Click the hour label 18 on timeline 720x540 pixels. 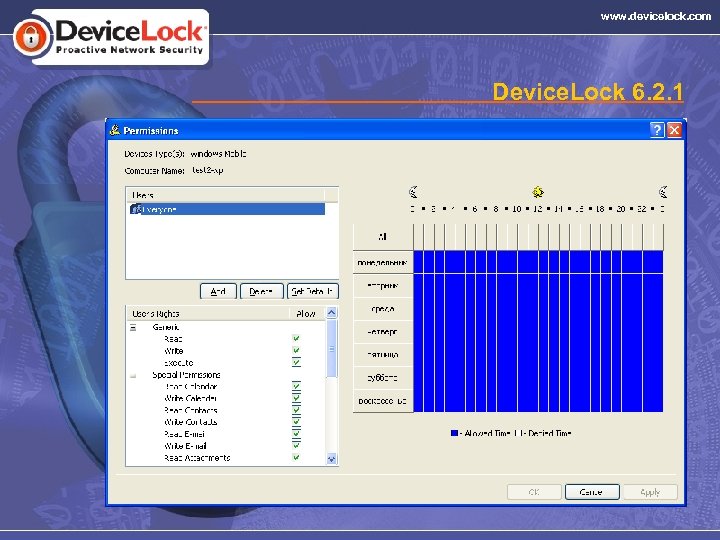click(600, 209)
